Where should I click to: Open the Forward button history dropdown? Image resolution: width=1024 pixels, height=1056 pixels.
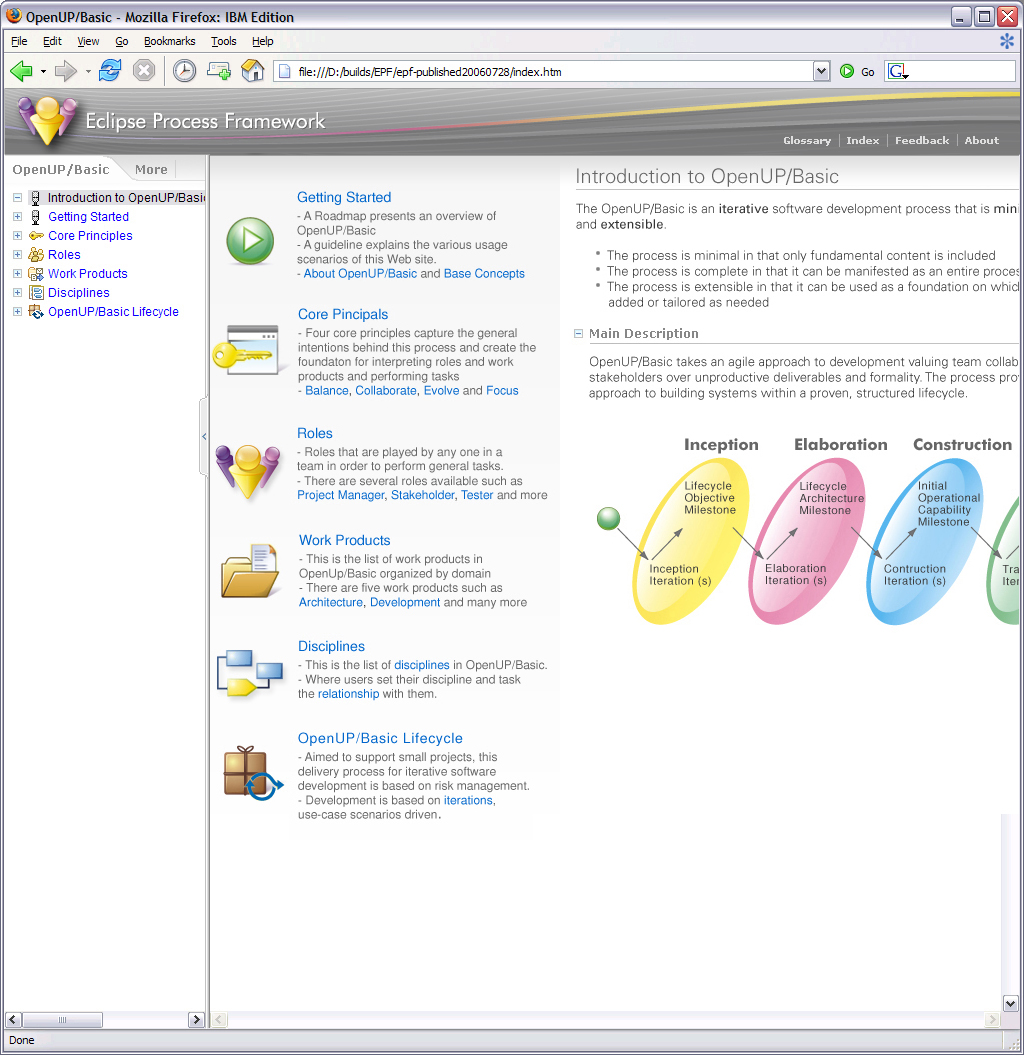click(88, 71)
